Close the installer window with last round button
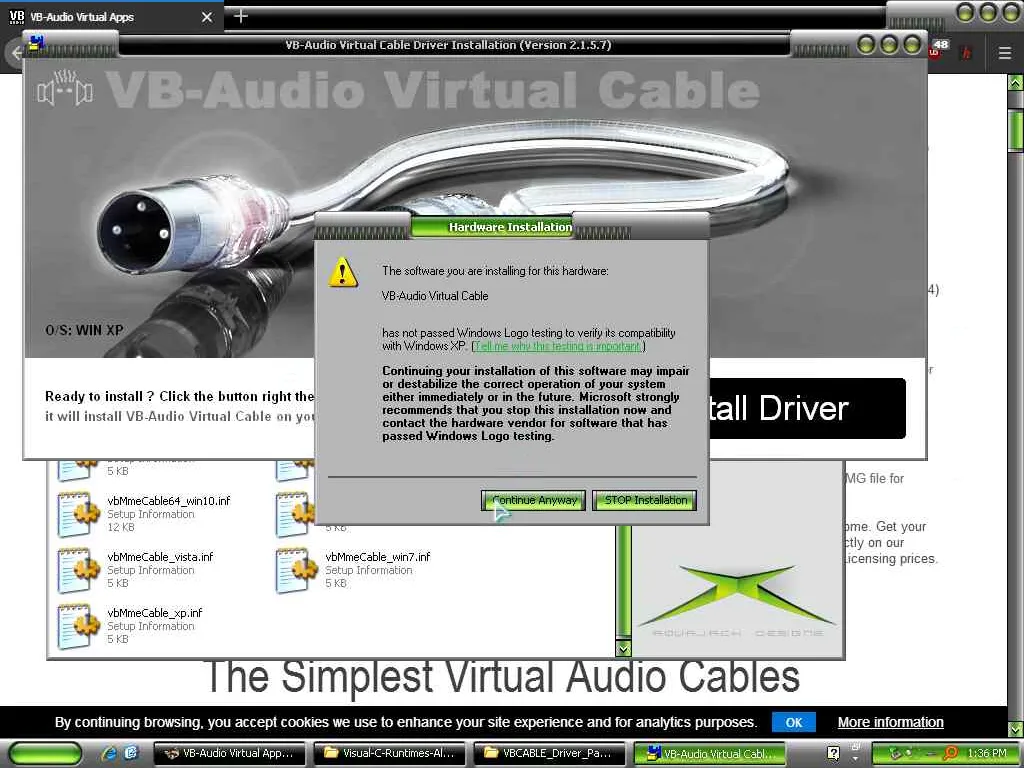 click(912, 44)
